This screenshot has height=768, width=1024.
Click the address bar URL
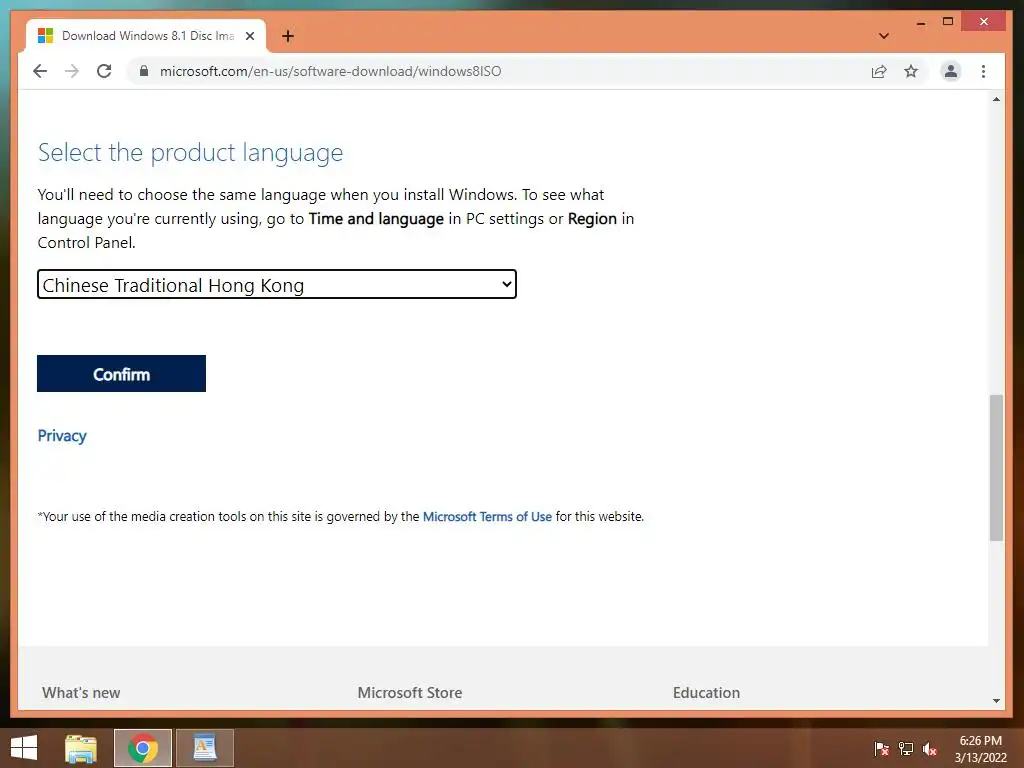(x=330, y=71)
